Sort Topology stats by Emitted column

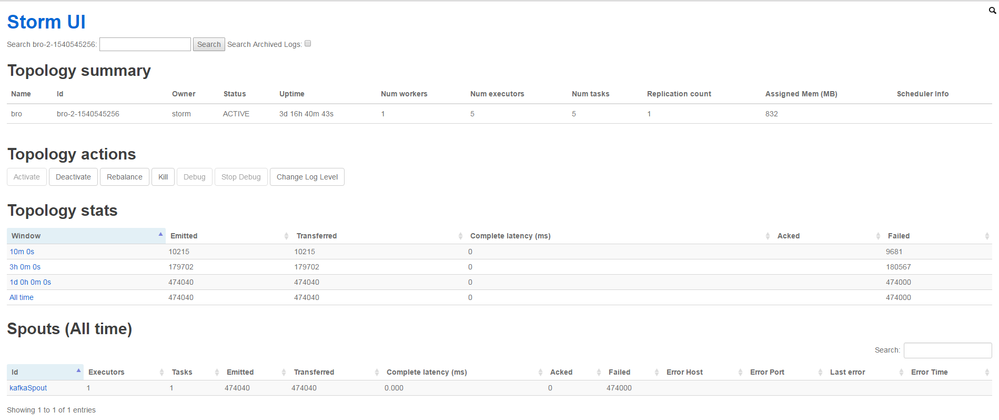[229, 236]
